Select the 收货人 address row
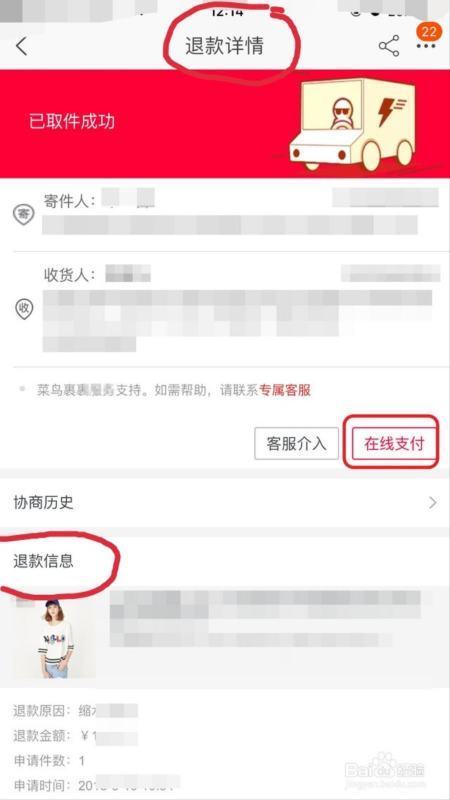 click(225, 309)
